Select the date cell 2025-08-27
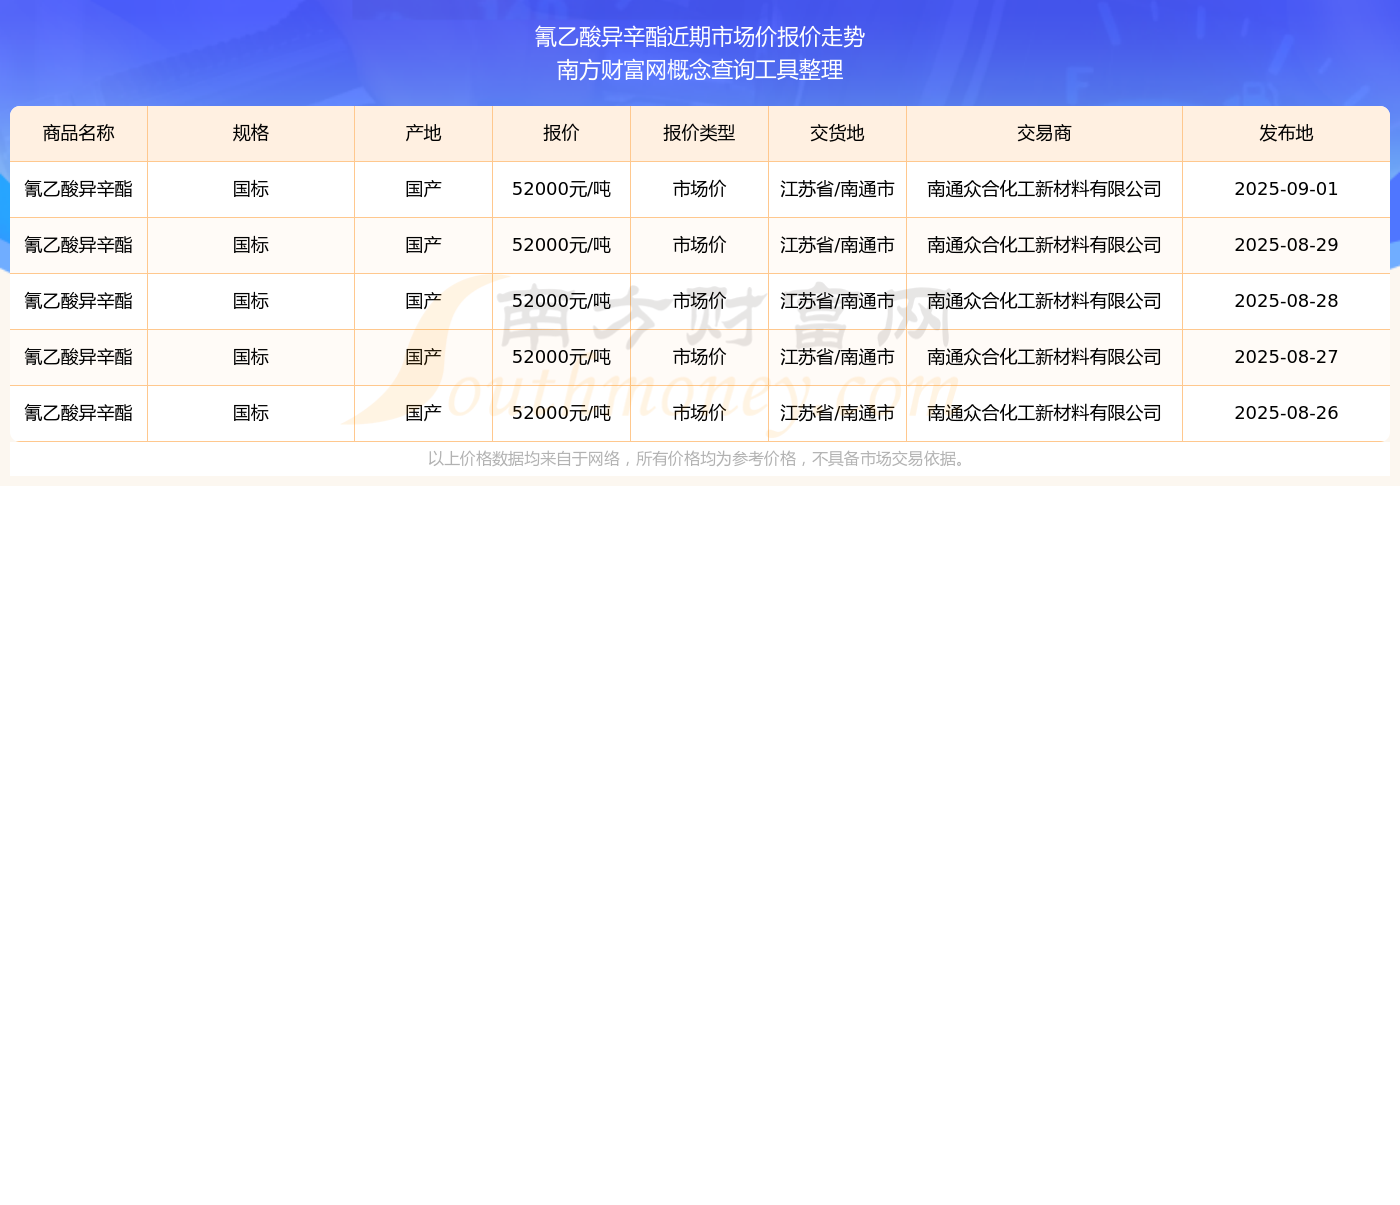 (1286, 357)
